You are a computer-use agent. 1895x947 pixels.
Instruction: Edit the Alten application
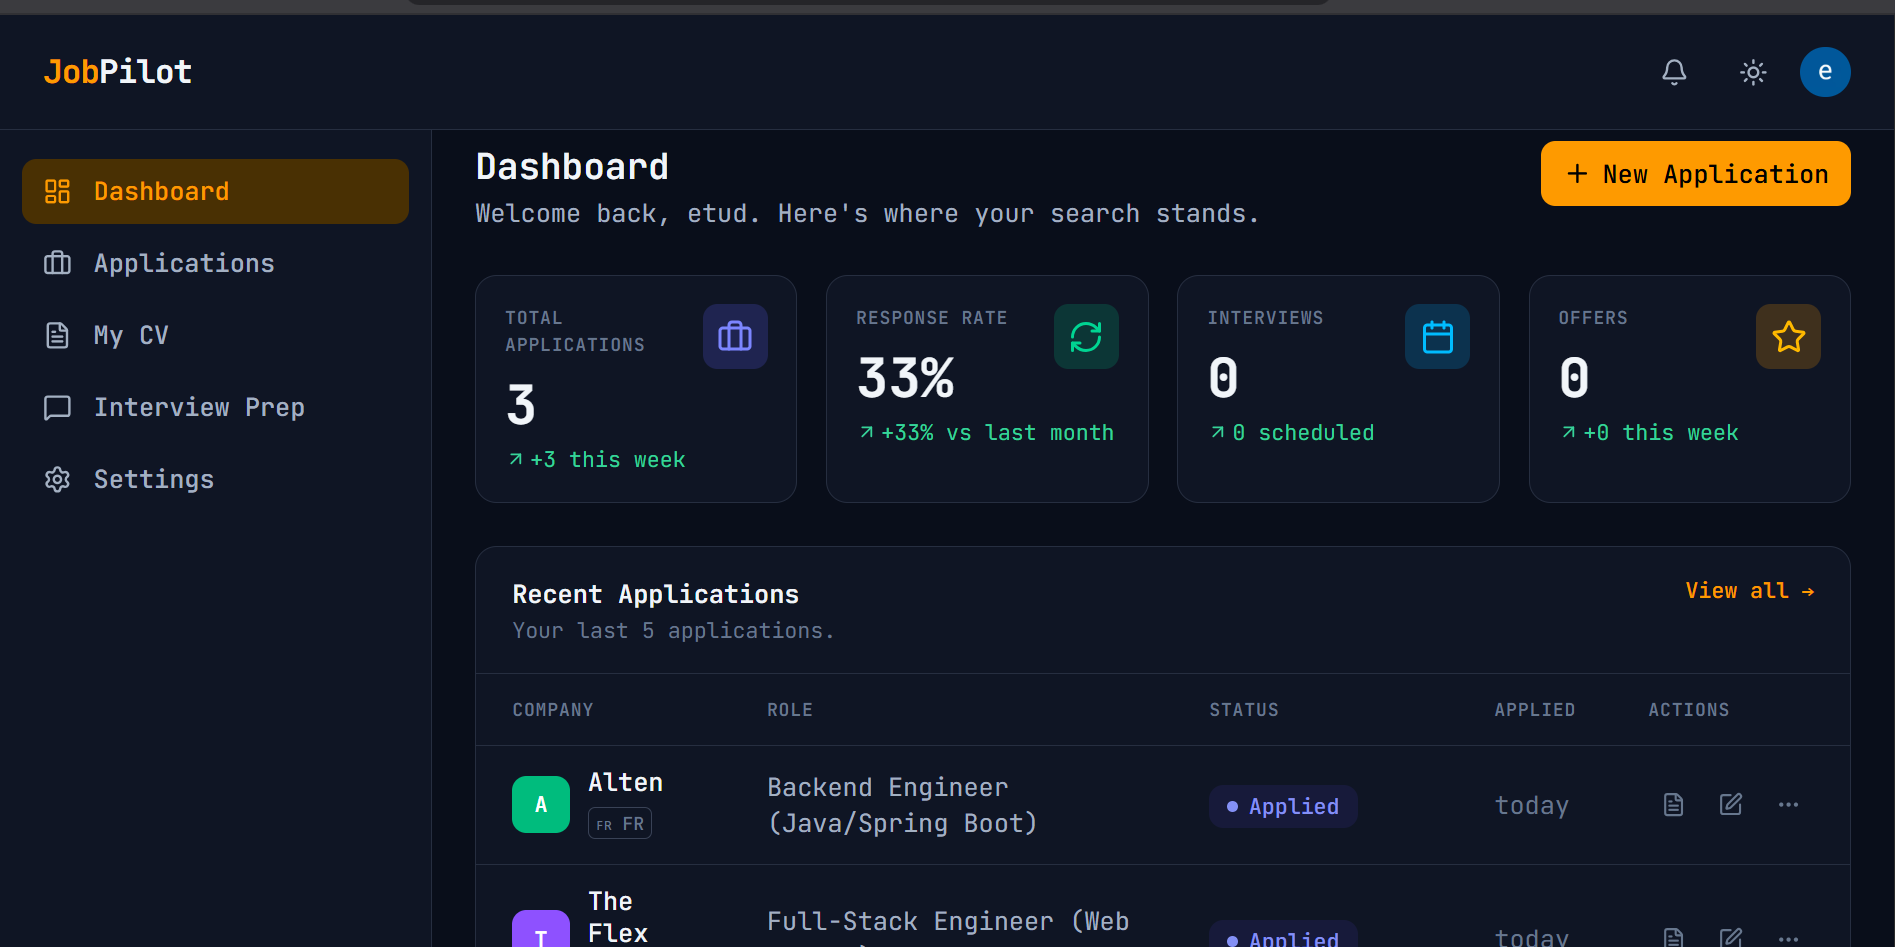pos(1731,805)
